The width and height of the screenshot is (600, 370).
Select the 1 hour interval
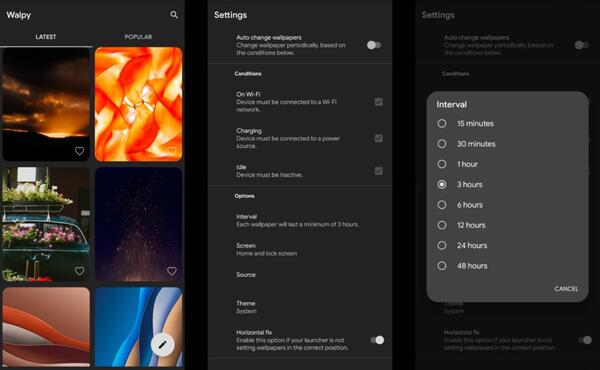point(507,164)
